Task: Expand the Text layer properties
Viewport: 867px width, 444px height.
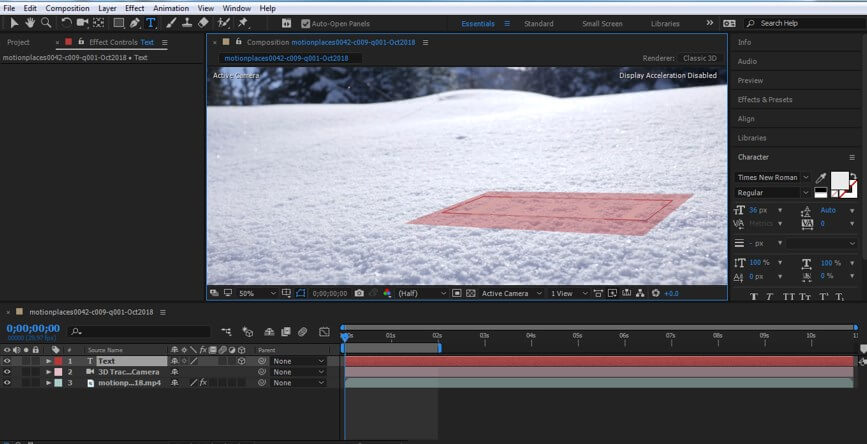Action: click(x=48, y=361)
